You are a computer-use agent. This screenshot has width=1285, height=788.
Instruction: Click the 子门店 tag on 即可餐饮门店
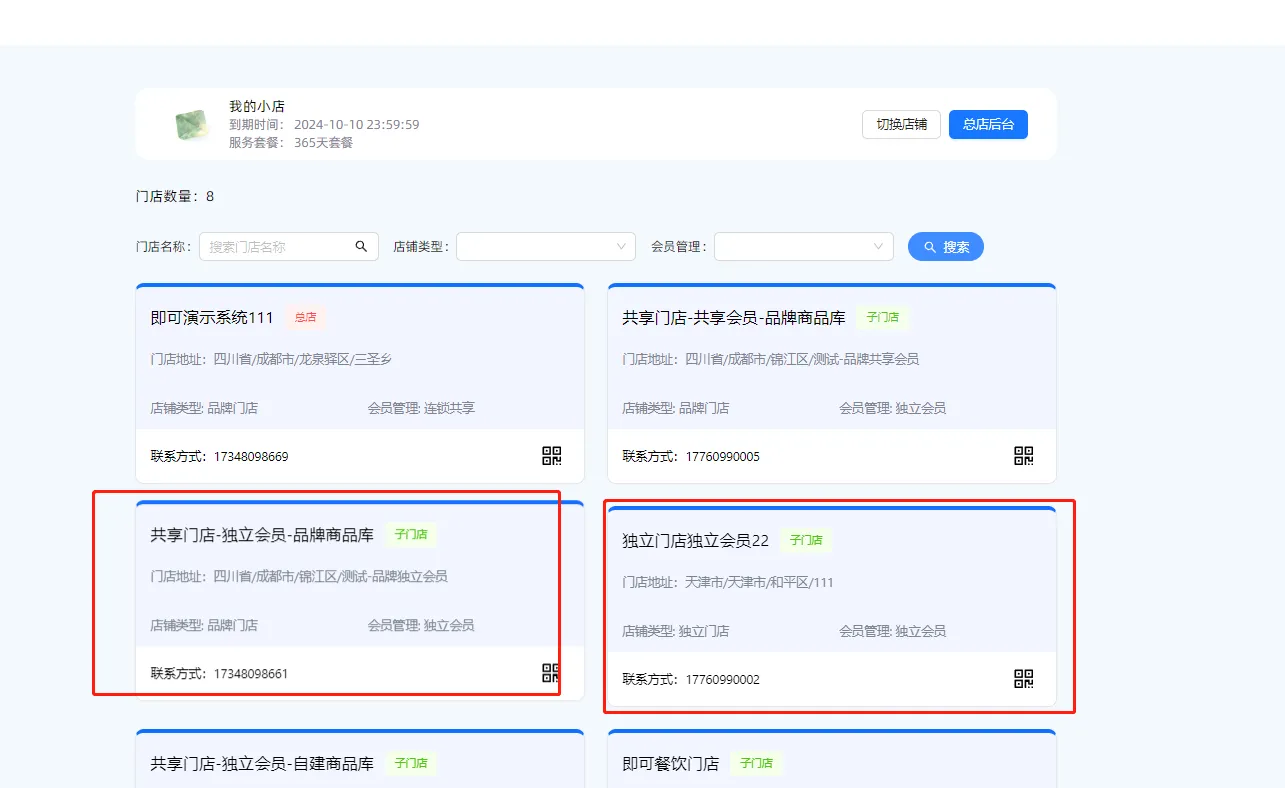pyautogui.click(x=757, y=763)
